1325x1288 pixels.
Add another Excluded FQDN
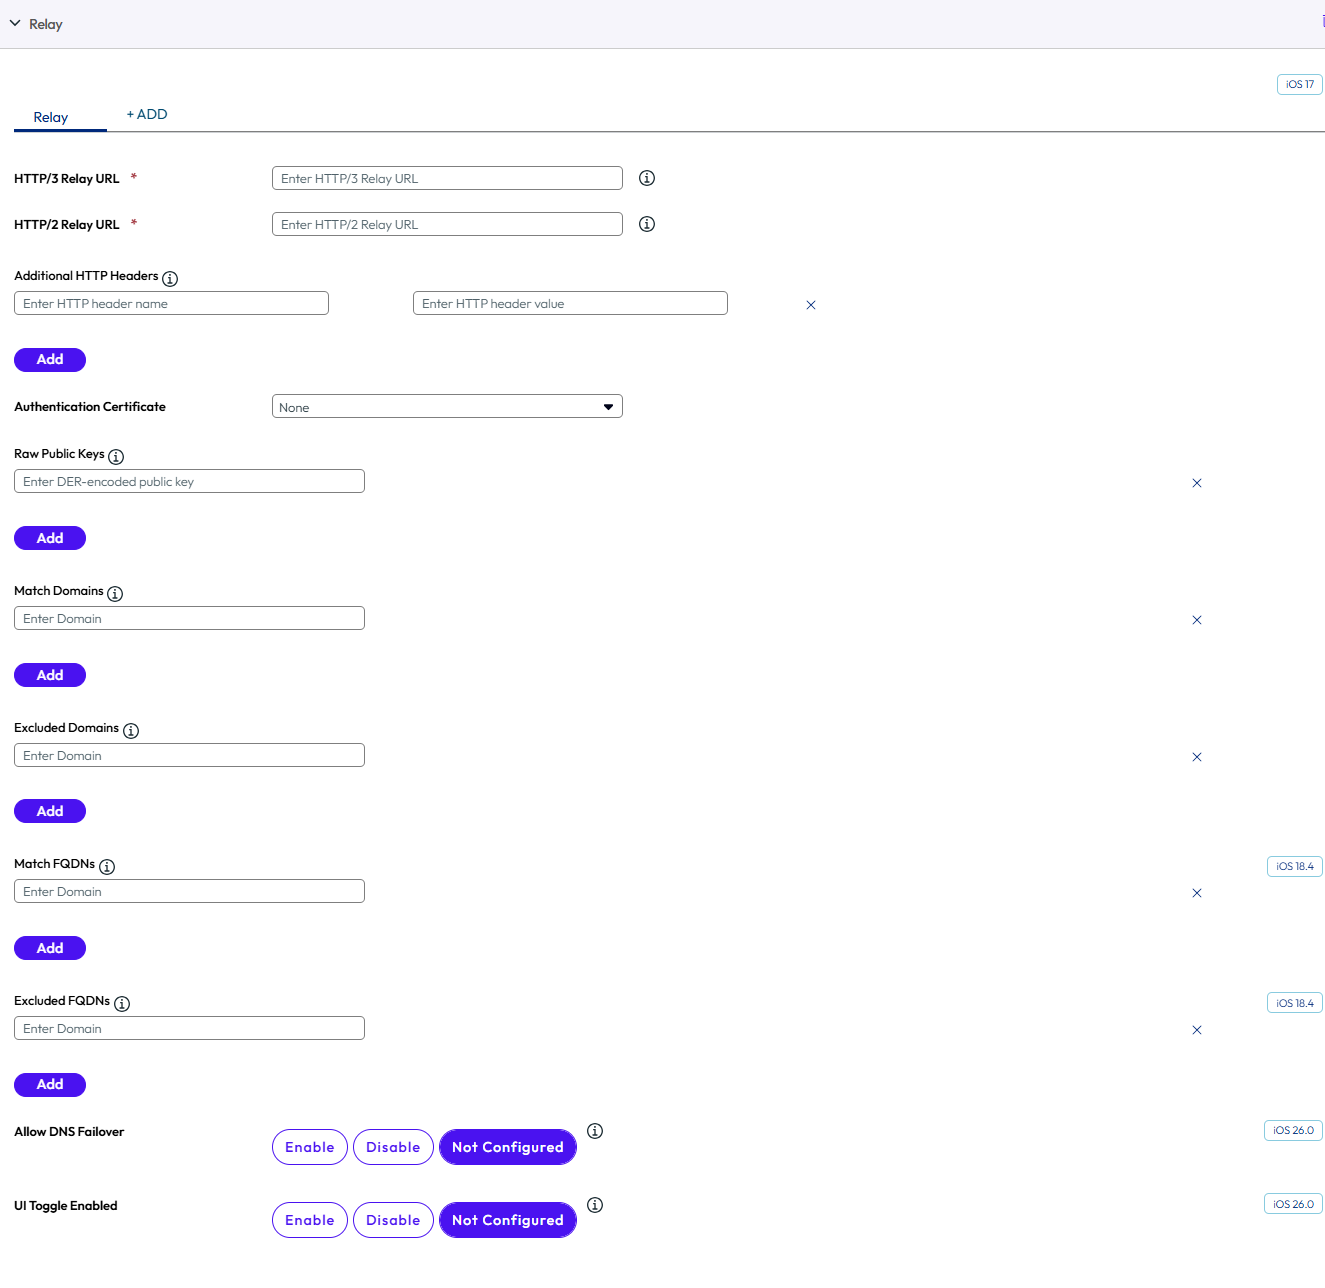coord(50,1084)
